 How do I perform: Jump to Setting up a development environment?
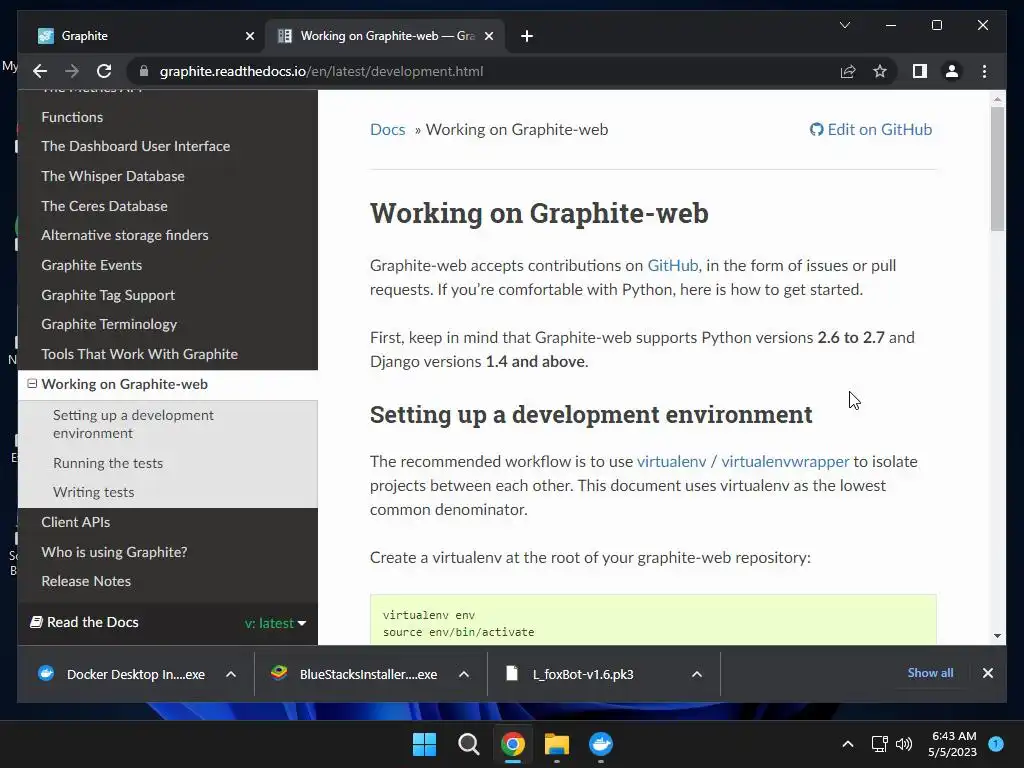tap(133, 424)
